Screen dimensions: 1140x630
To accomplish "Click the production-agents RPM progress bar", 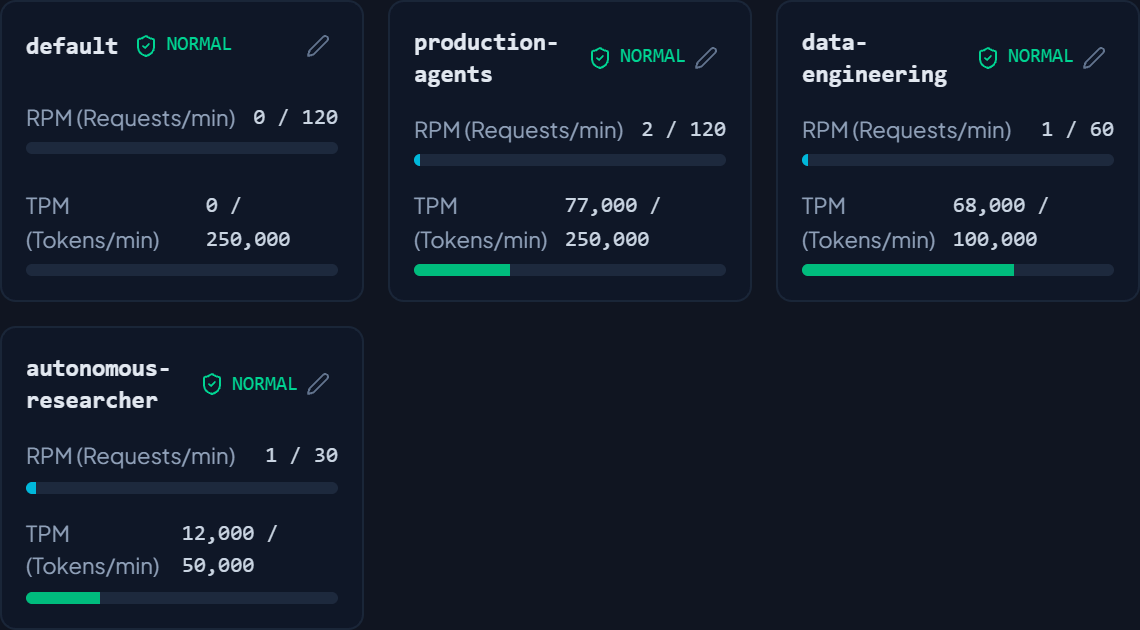I will [570, 160].
